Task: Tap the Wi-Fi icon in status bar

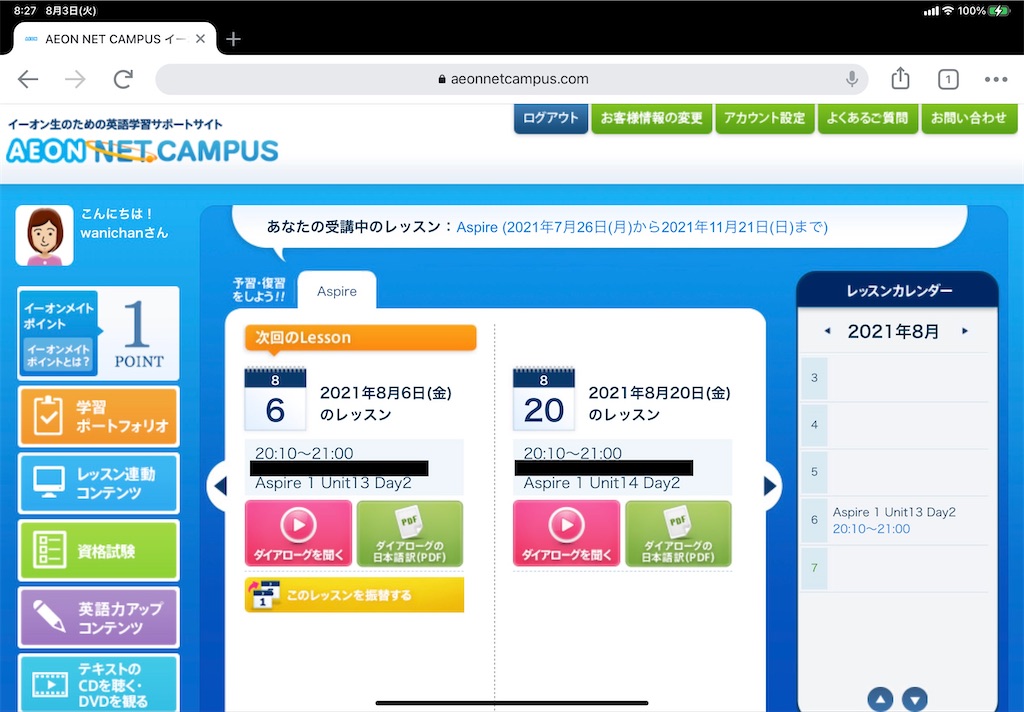Action: point(948,10)
